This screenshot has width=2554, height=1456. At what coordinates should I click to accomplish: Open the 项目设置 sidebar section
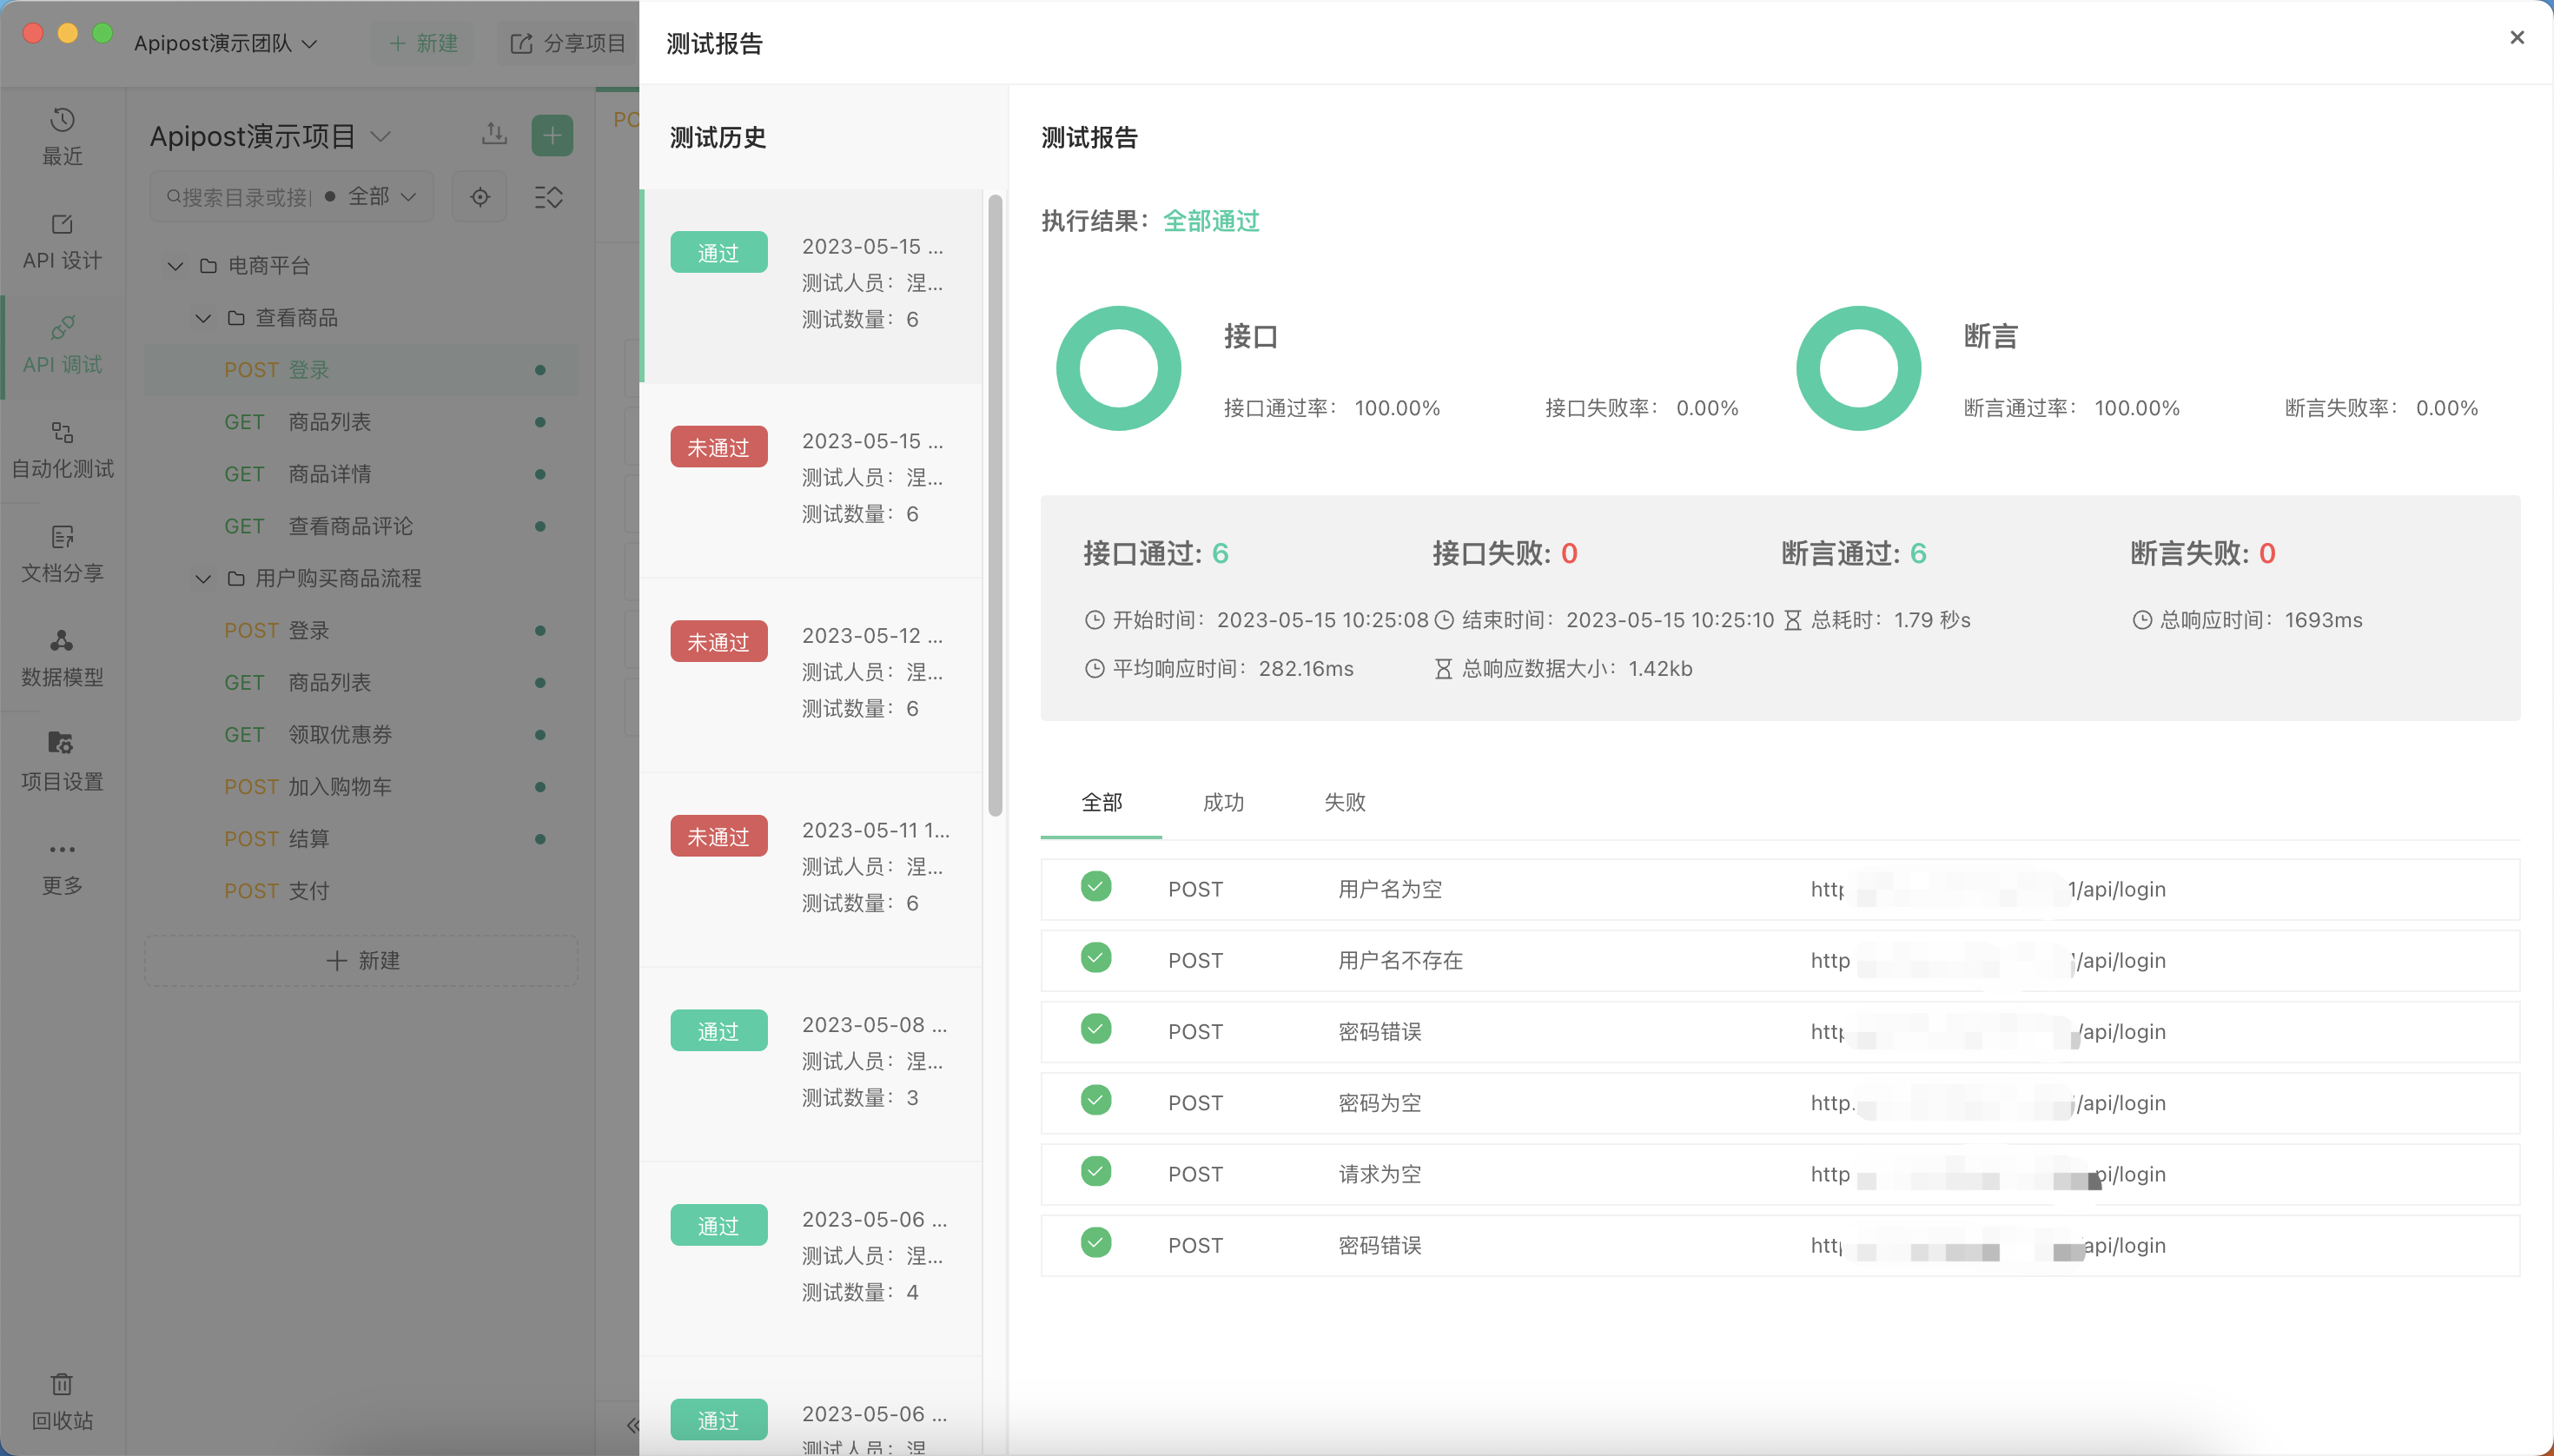coord(62,761)
